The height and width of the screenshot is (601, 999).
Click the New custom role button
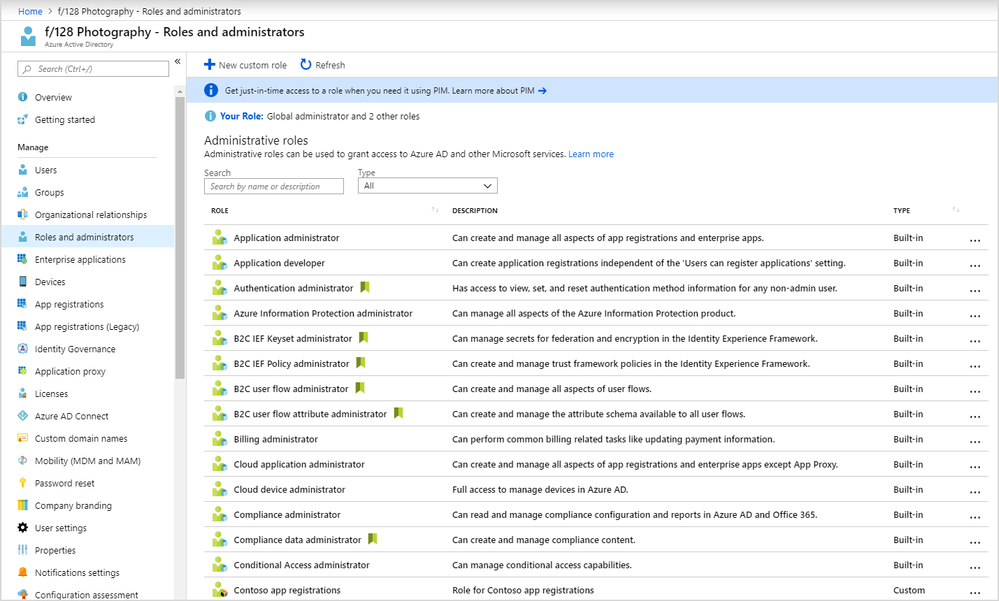pyautogui.click(x=245, y=64)
